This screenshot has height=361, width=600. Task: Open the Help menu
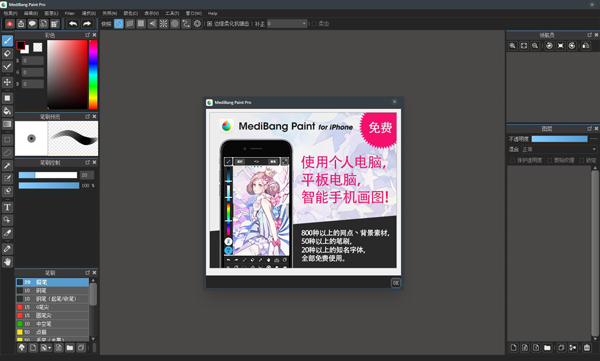pos(212,13)
